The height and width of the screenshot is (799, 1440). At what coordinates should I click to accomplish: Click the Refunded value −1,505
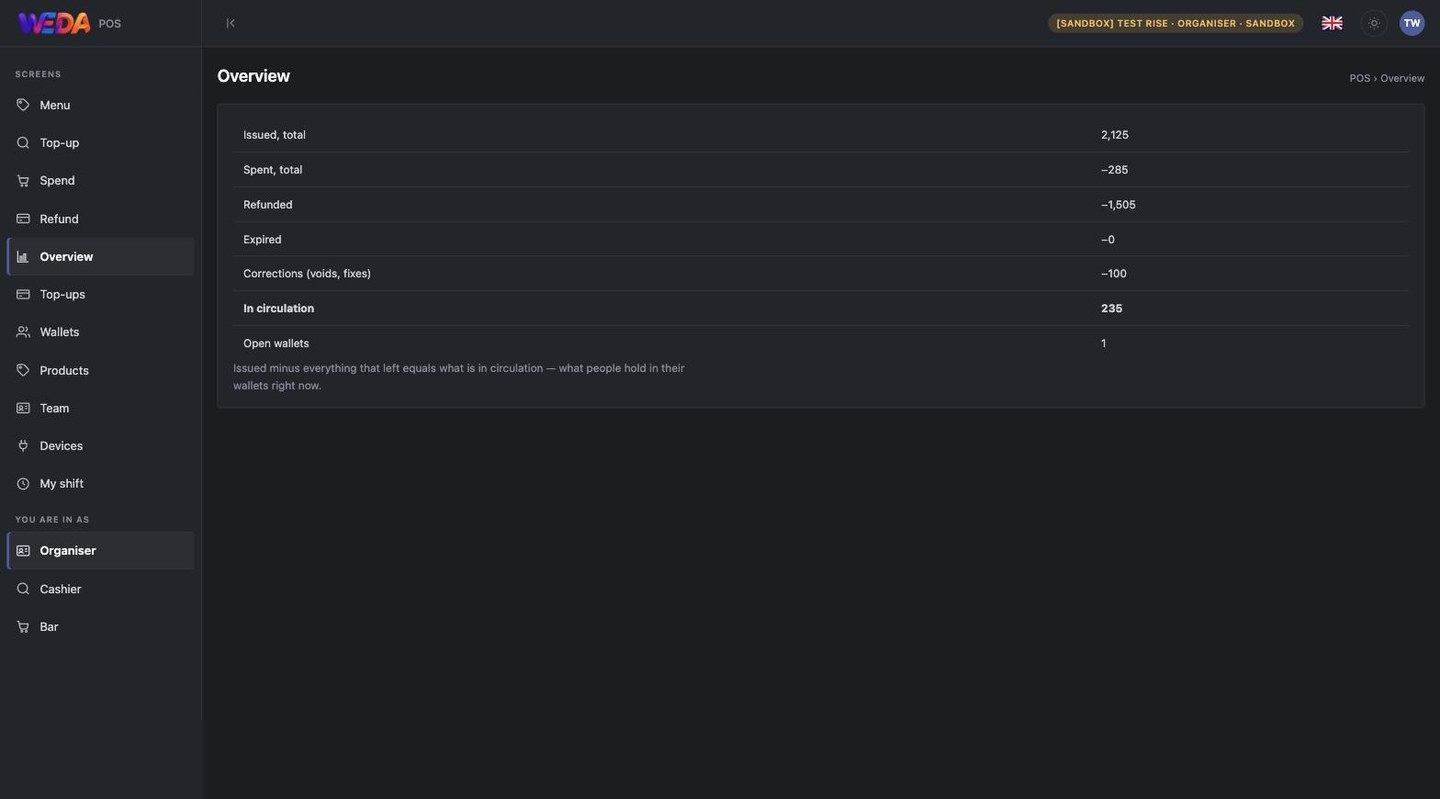(1119, 205)
